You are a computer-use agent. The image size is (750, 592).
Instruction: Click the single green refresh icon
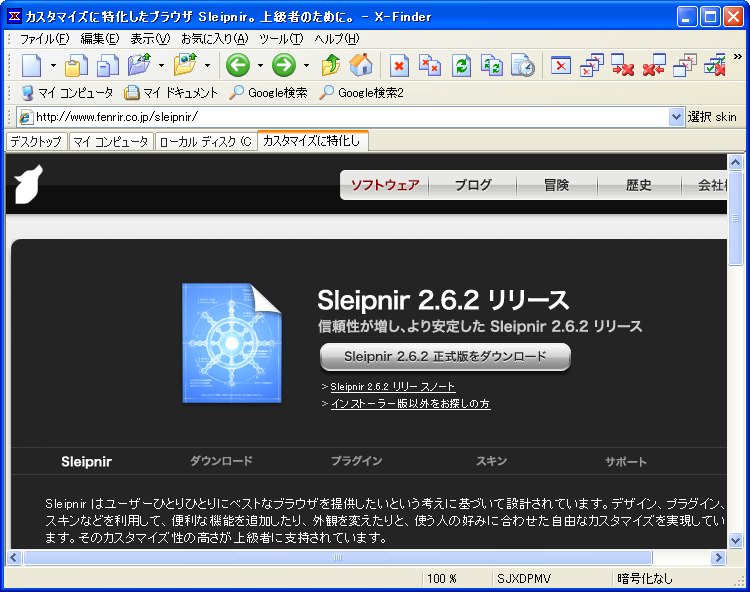(x=461, y=66)
